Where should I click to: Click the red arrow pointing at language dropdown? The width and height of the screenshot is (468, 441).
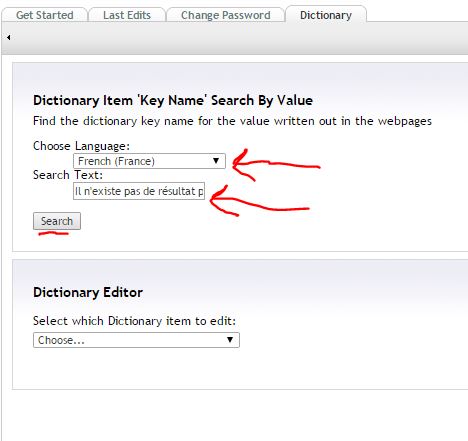[276, 165]
